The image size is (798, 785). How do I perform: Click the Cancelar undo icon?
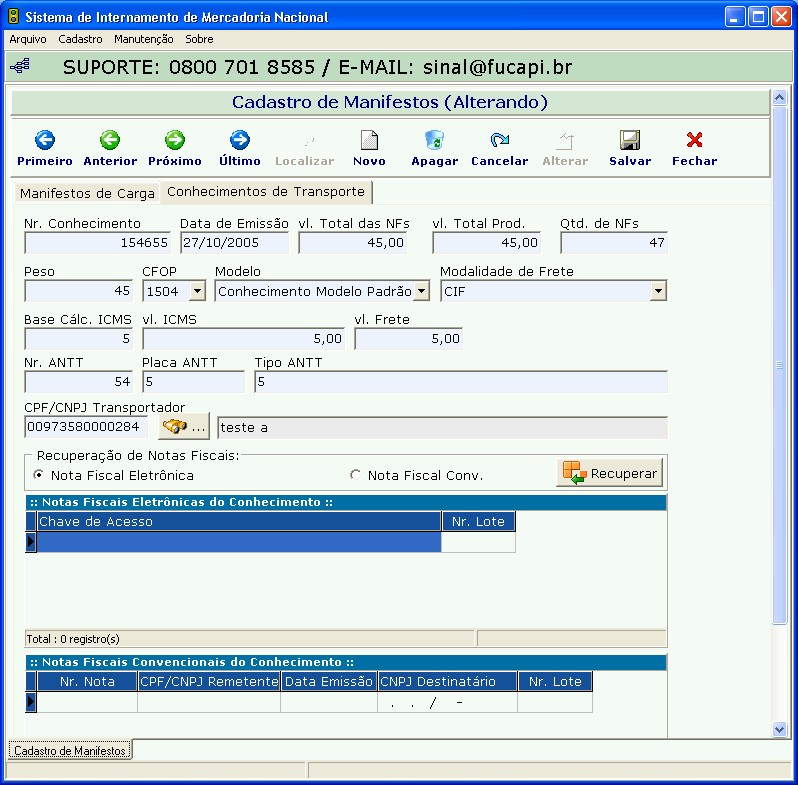[x=499, y=141]
